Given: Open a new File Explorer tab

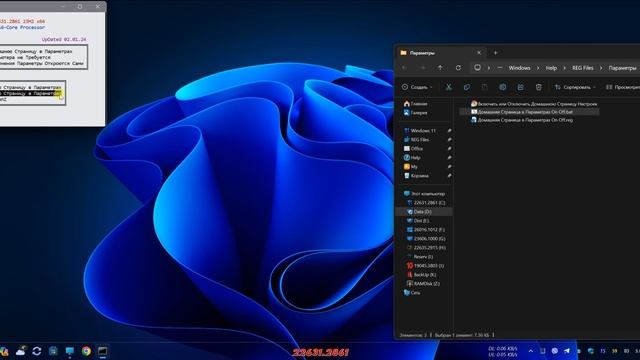Looking at the screenshot, I should (496, 53).
